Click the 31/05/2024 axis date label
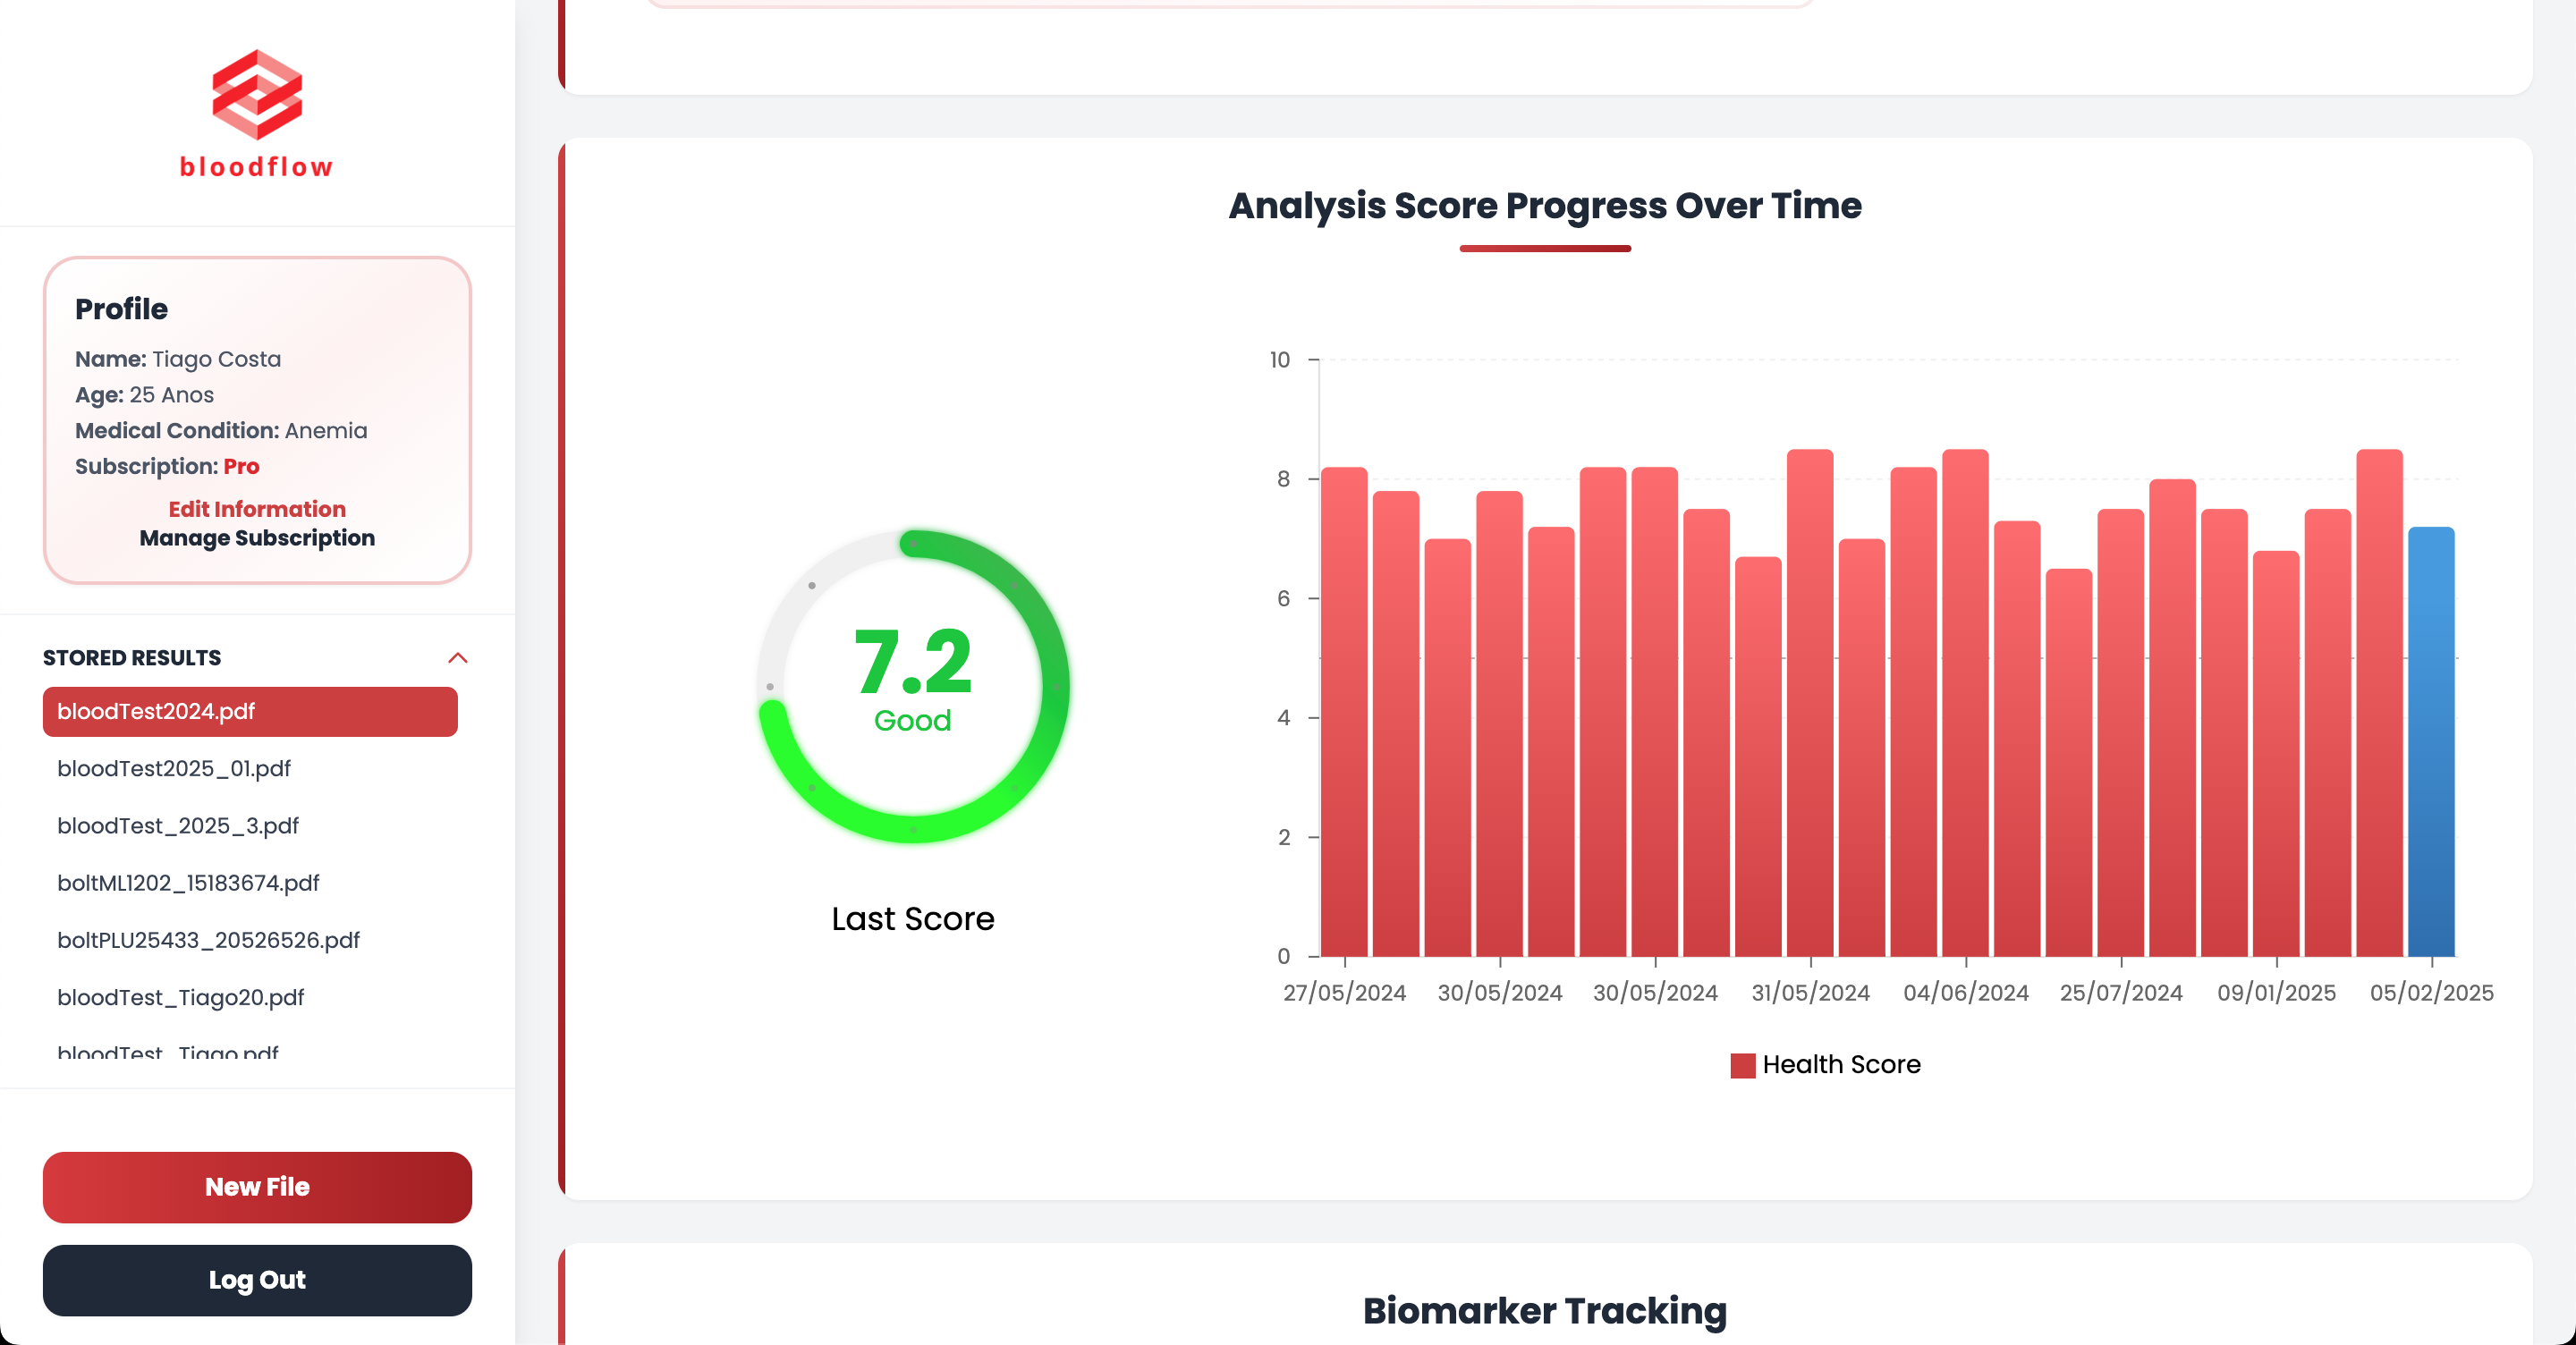 [x=1810, y=993]
